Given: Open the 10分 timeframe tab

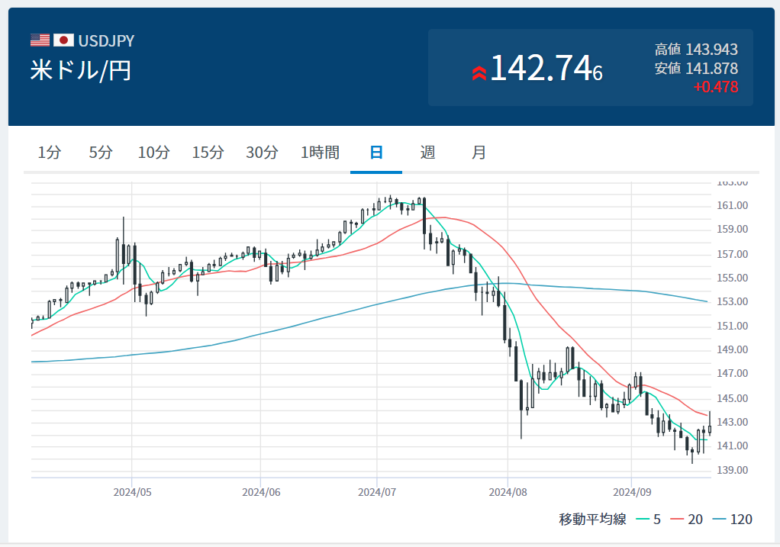Looking at the screenshot, I should [x=154, y=153].
